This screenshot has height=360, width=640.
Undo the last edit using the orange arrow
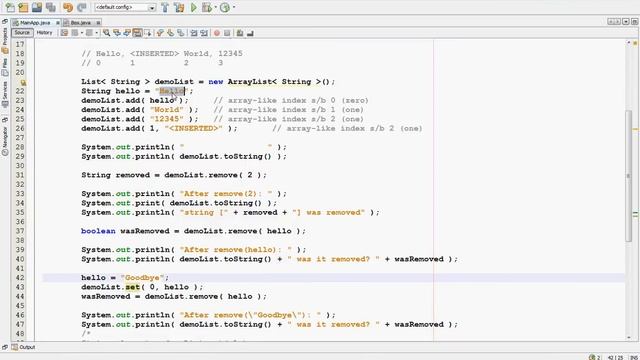(x=68, y=7)
